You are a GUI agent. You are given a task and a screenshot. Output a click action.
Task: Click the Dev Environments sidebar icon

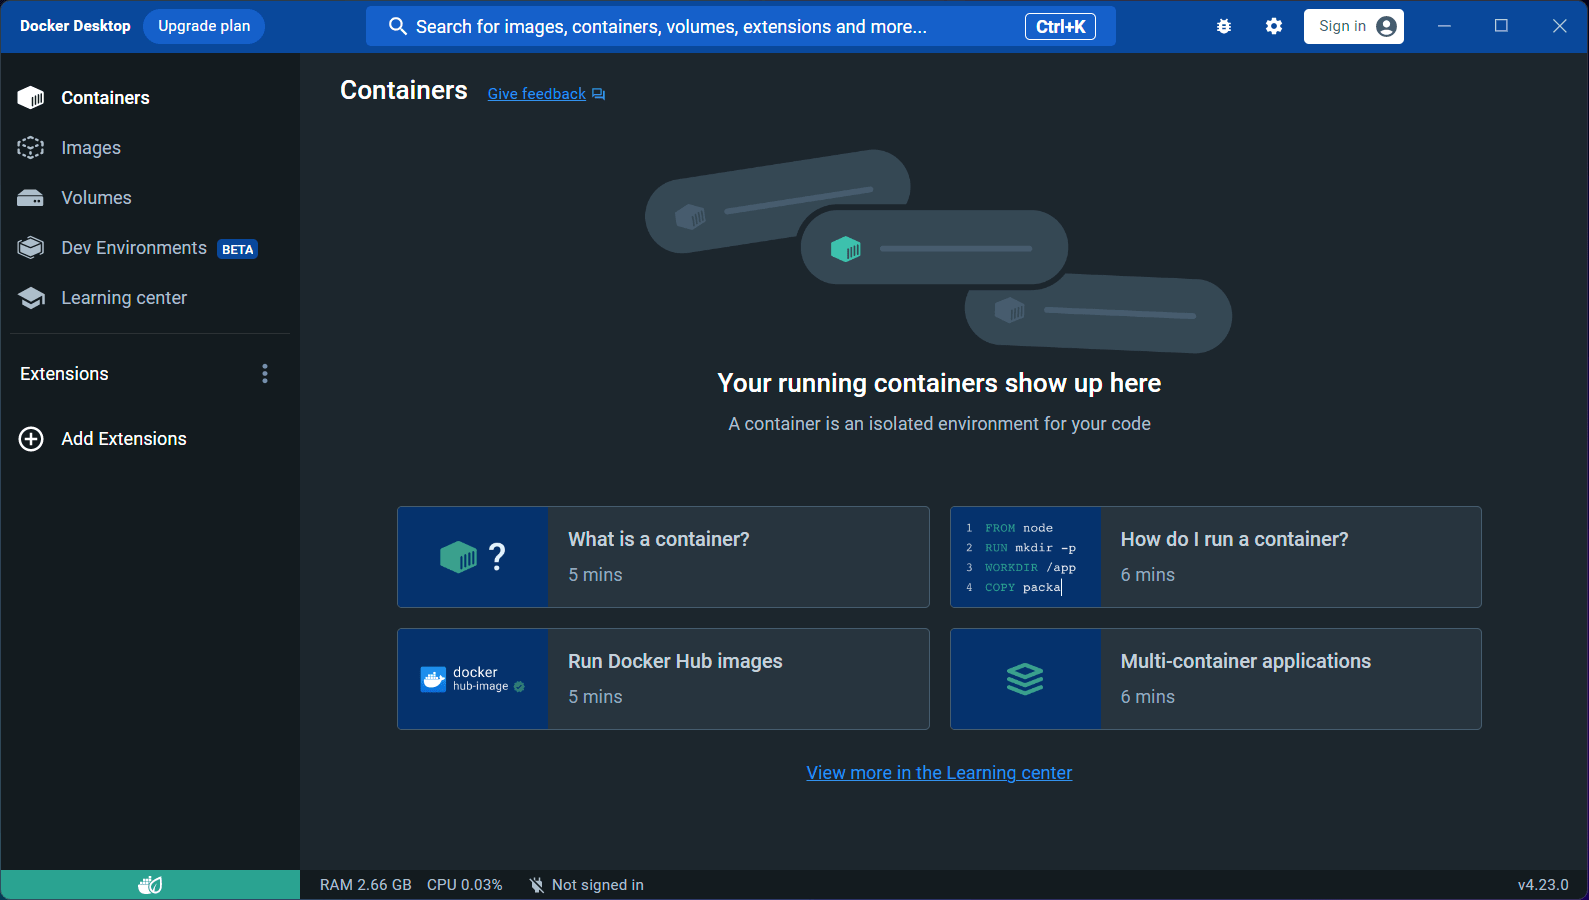pyautogui.click(x=31, y=248)
